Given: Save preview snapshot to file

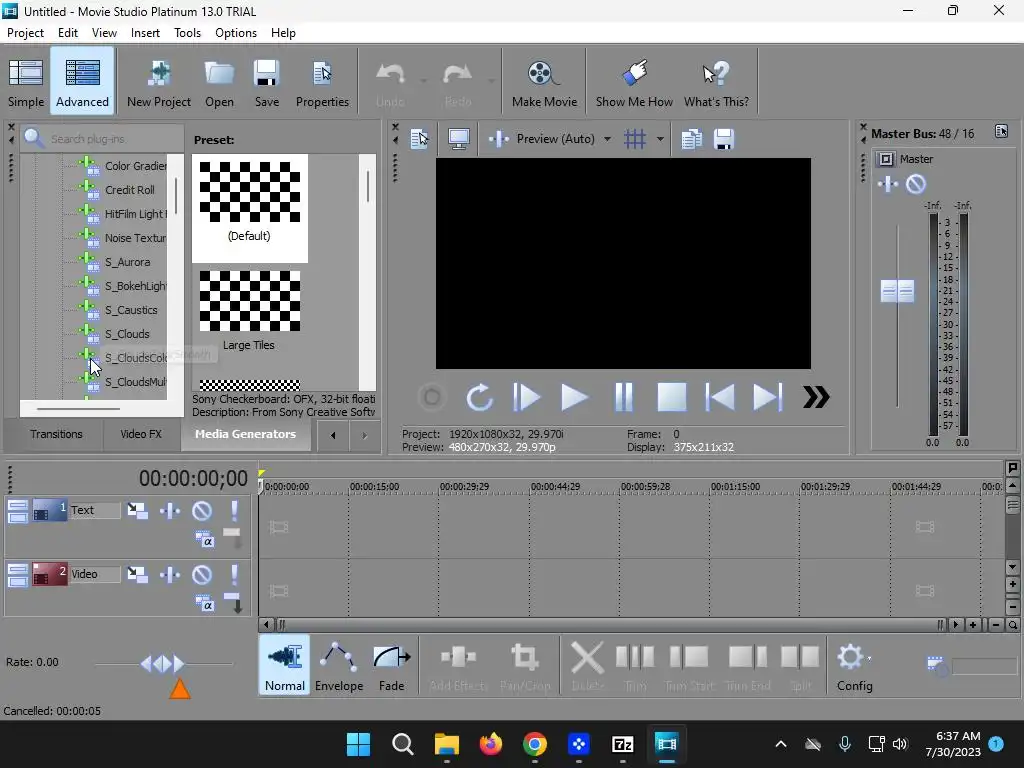Looking at the screenshot, I should (x=724, y=139).
